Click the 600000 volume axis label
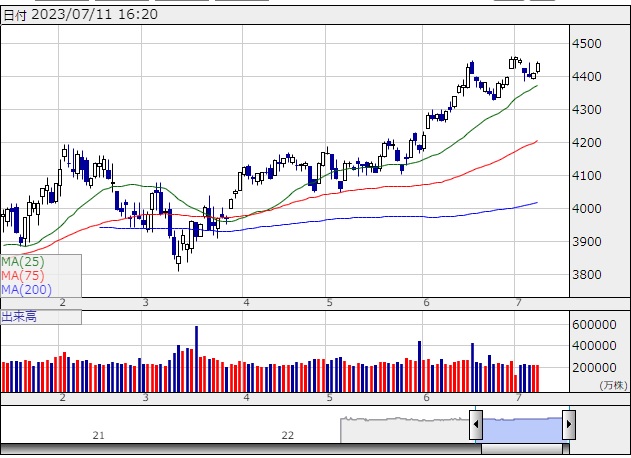This screenshot has height=458, width=631. (x=594, y=324)
